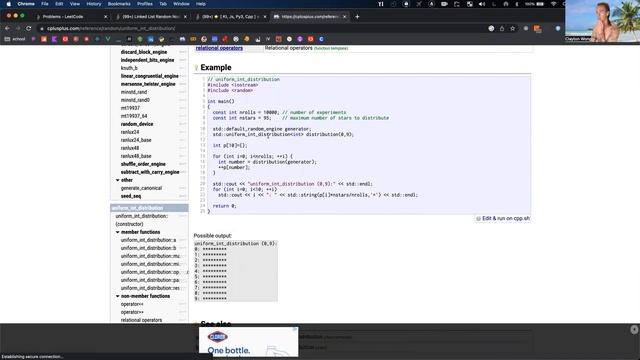The width and height of the screenshot is (640, 360).
Task: Open the independent_bits_engine sidebar link
Action: coord(147,60)
